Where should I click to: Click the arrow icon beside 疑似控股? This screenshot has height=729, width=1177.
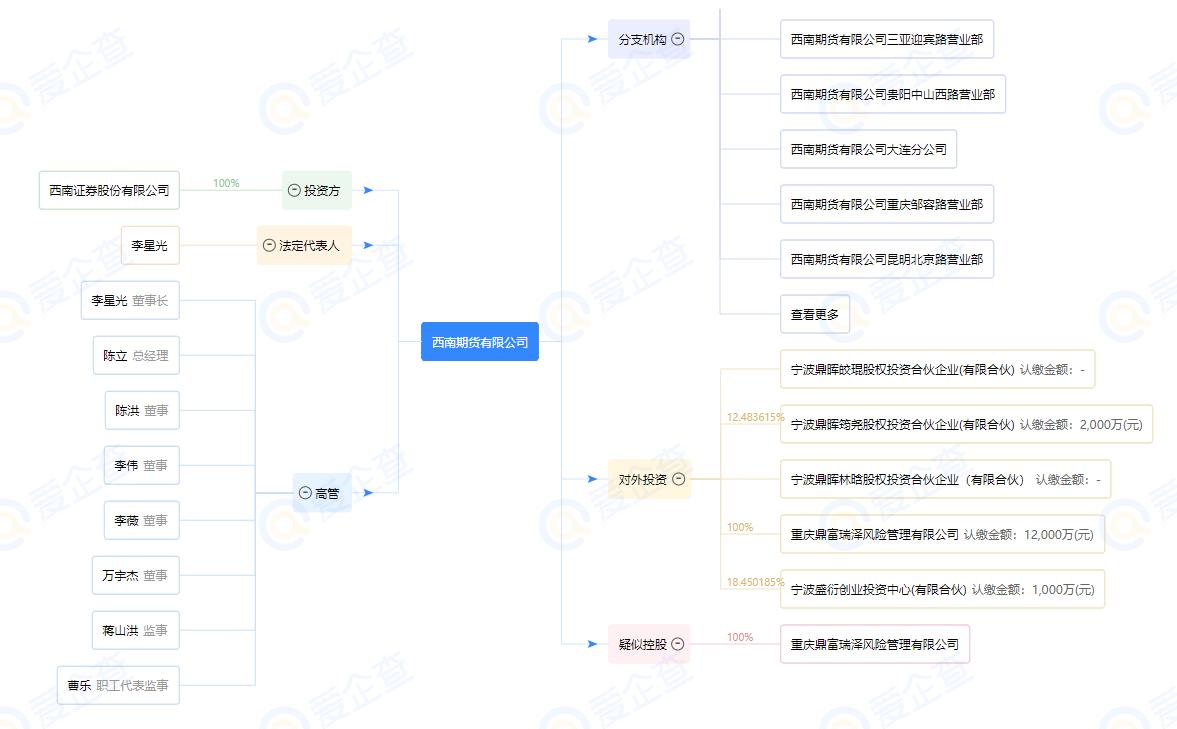(x=593, y=644)
